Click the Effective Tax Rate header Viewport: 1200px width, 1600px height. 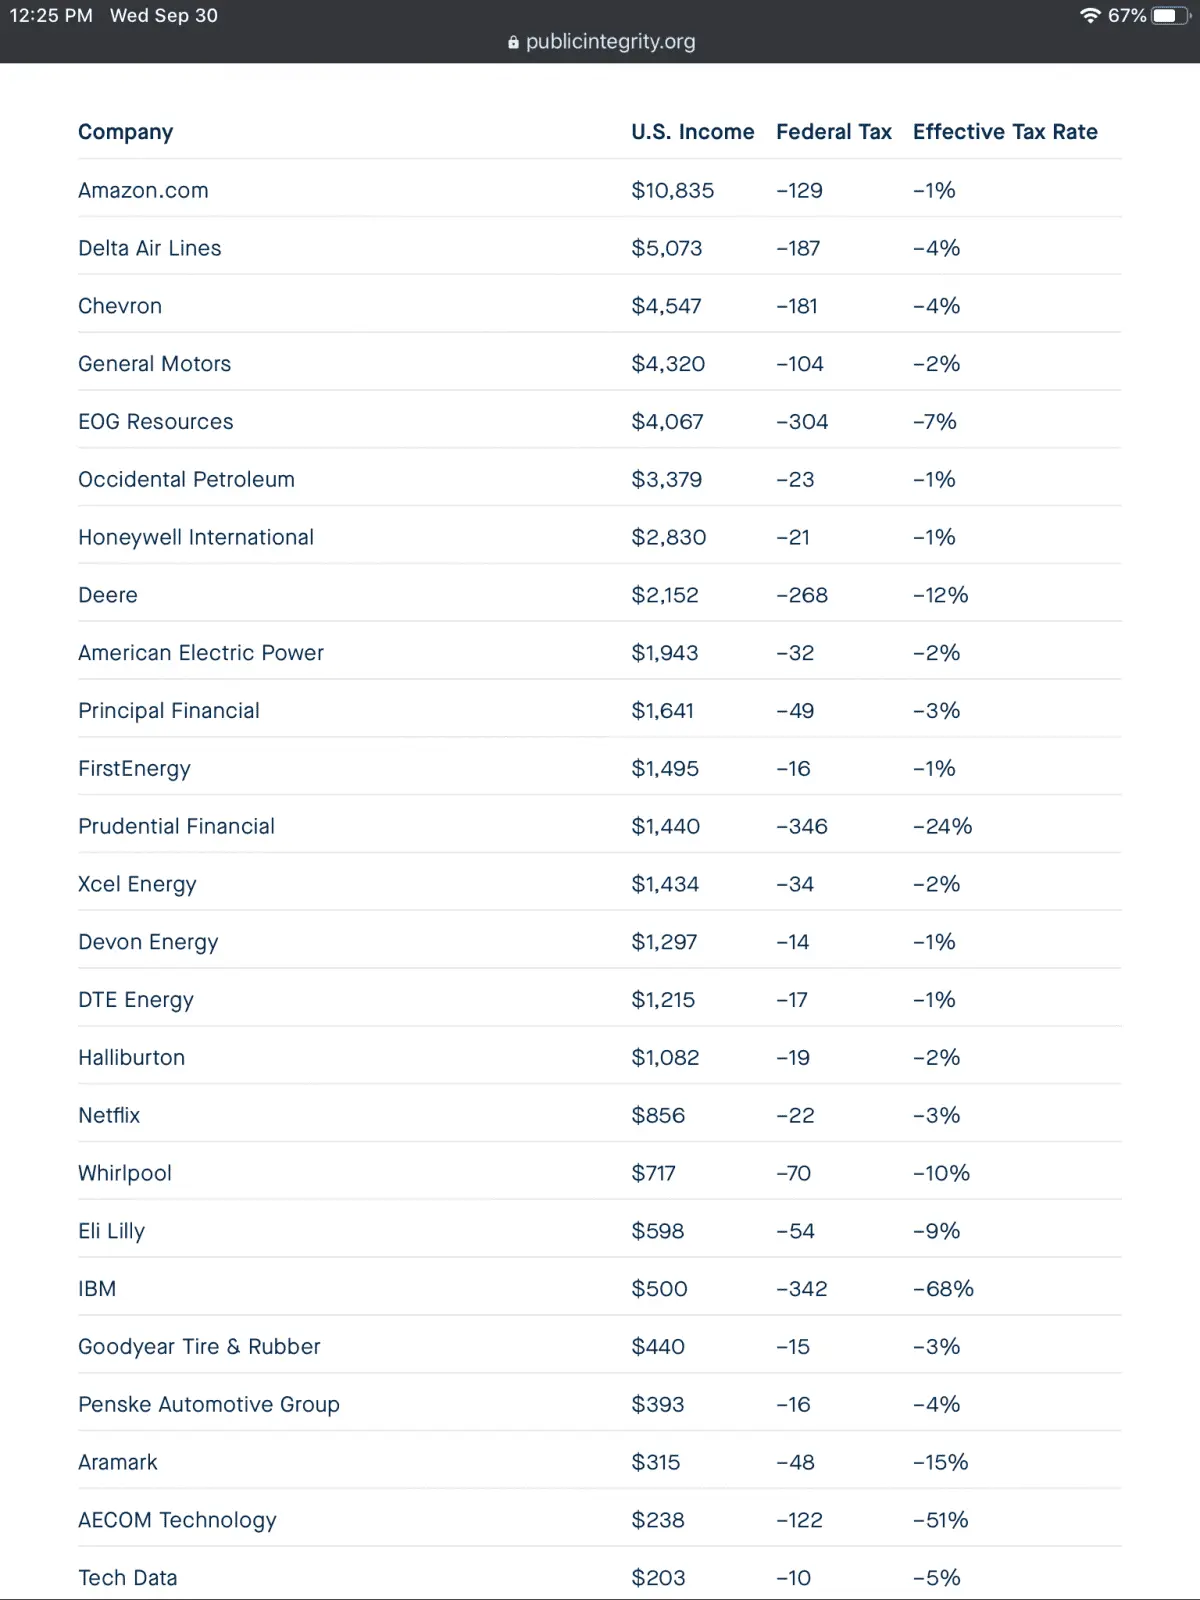tap(1005, 132)
